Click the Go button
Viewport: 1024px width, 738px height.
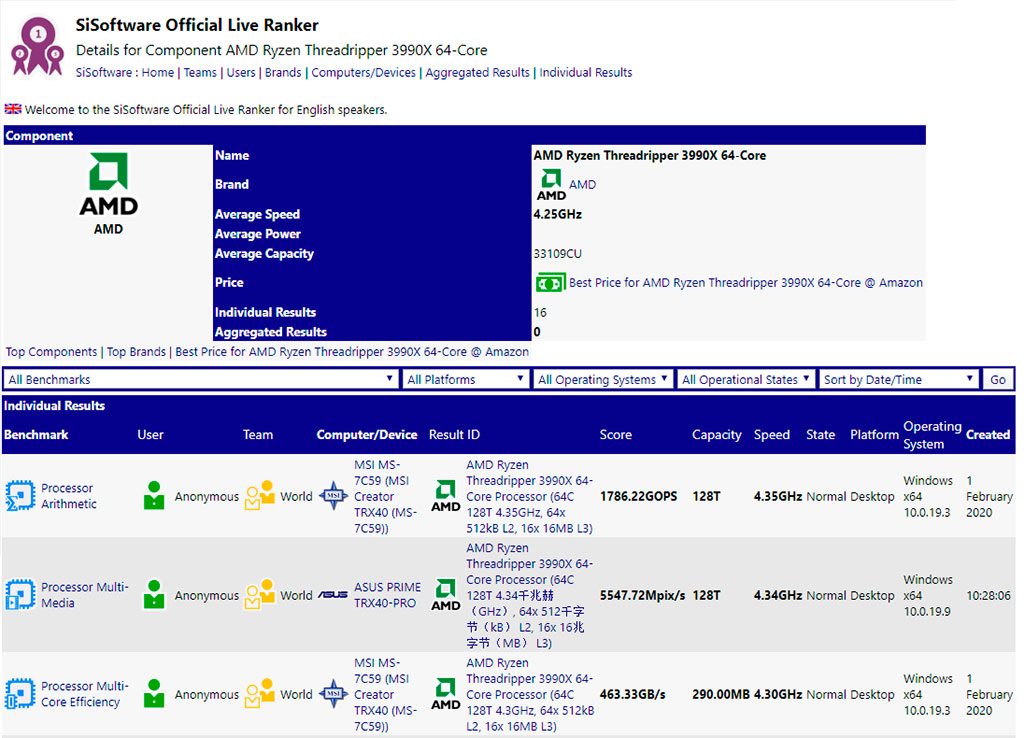998,379
